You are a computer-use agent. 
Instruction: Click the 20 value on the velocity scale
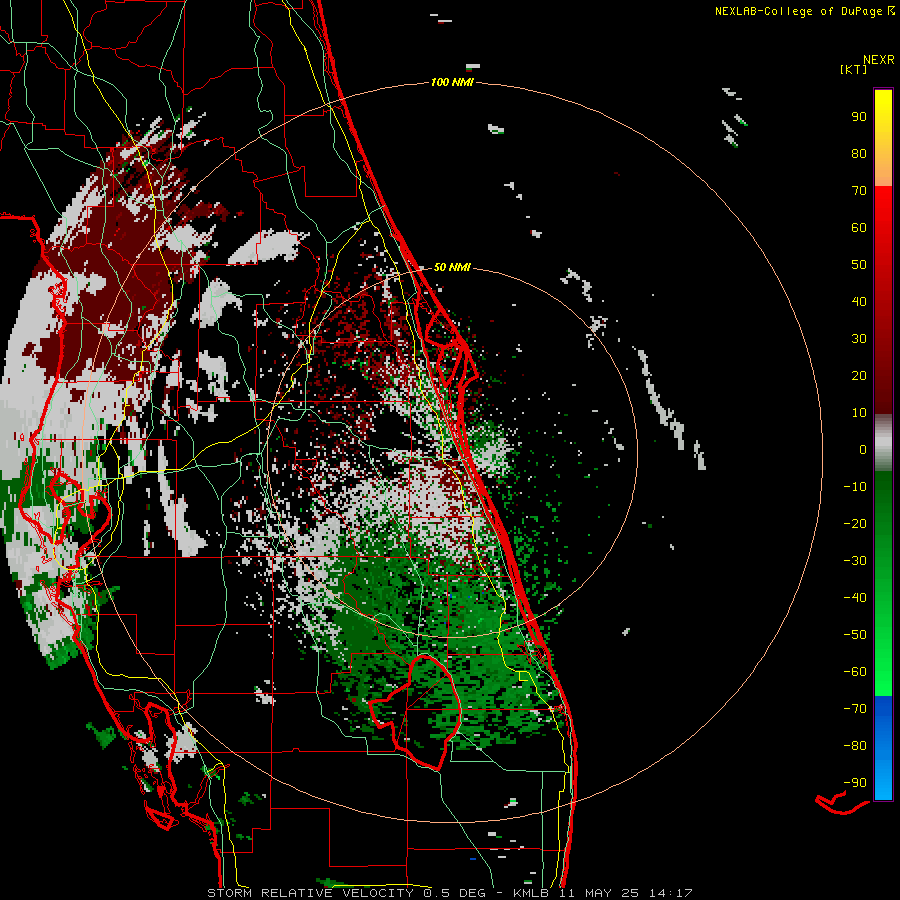859,375
